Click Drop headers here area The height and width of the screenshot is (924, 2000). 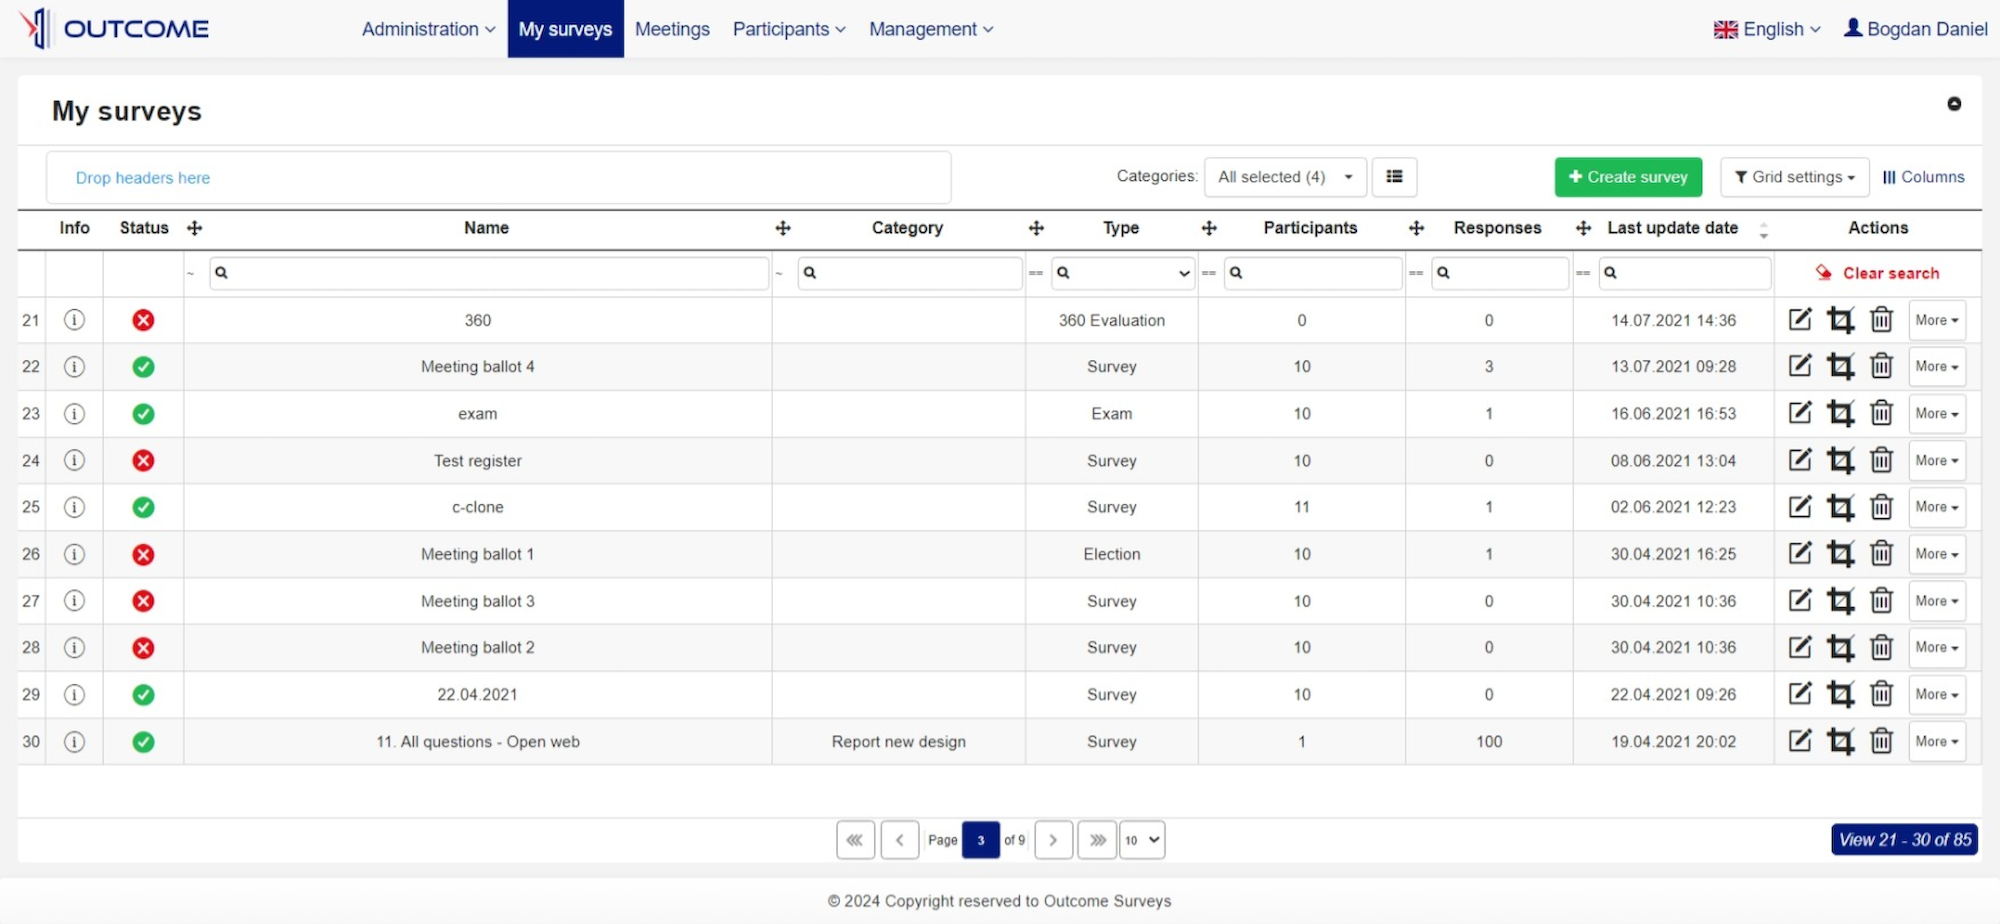point(498,178)
